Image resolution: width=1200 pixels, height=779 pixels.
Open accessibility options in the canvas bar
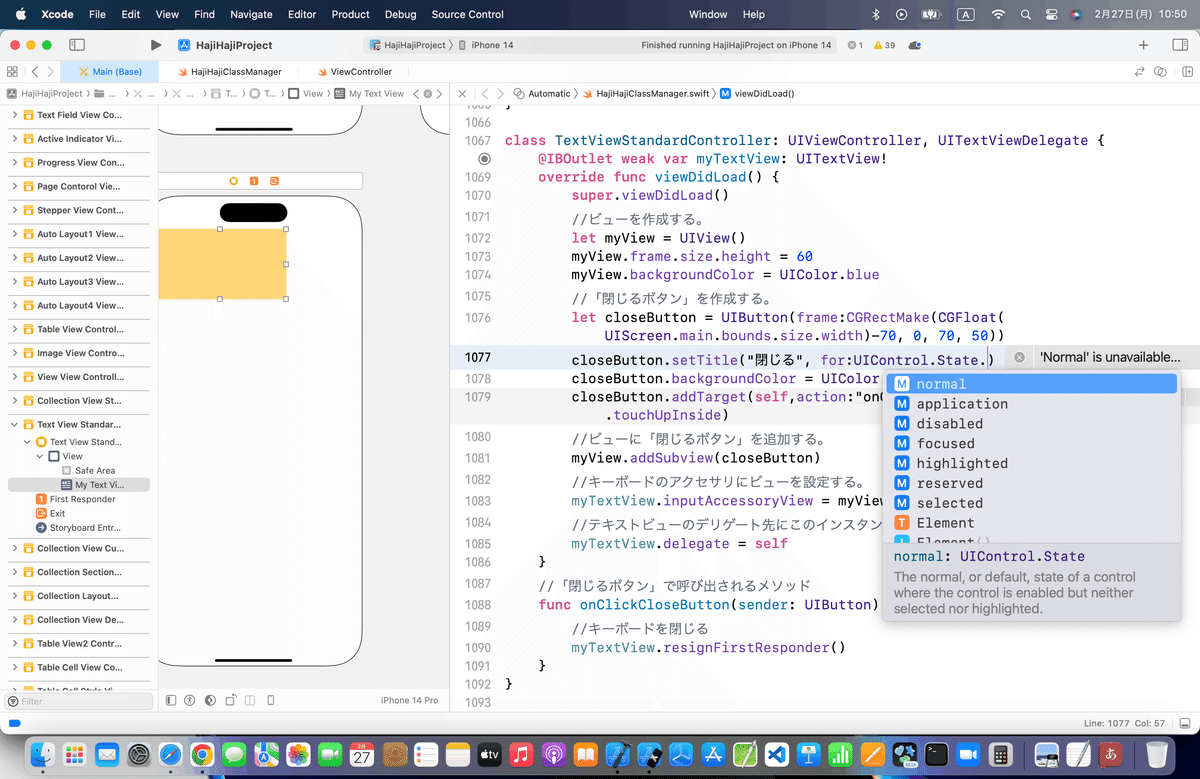point(191,700)
